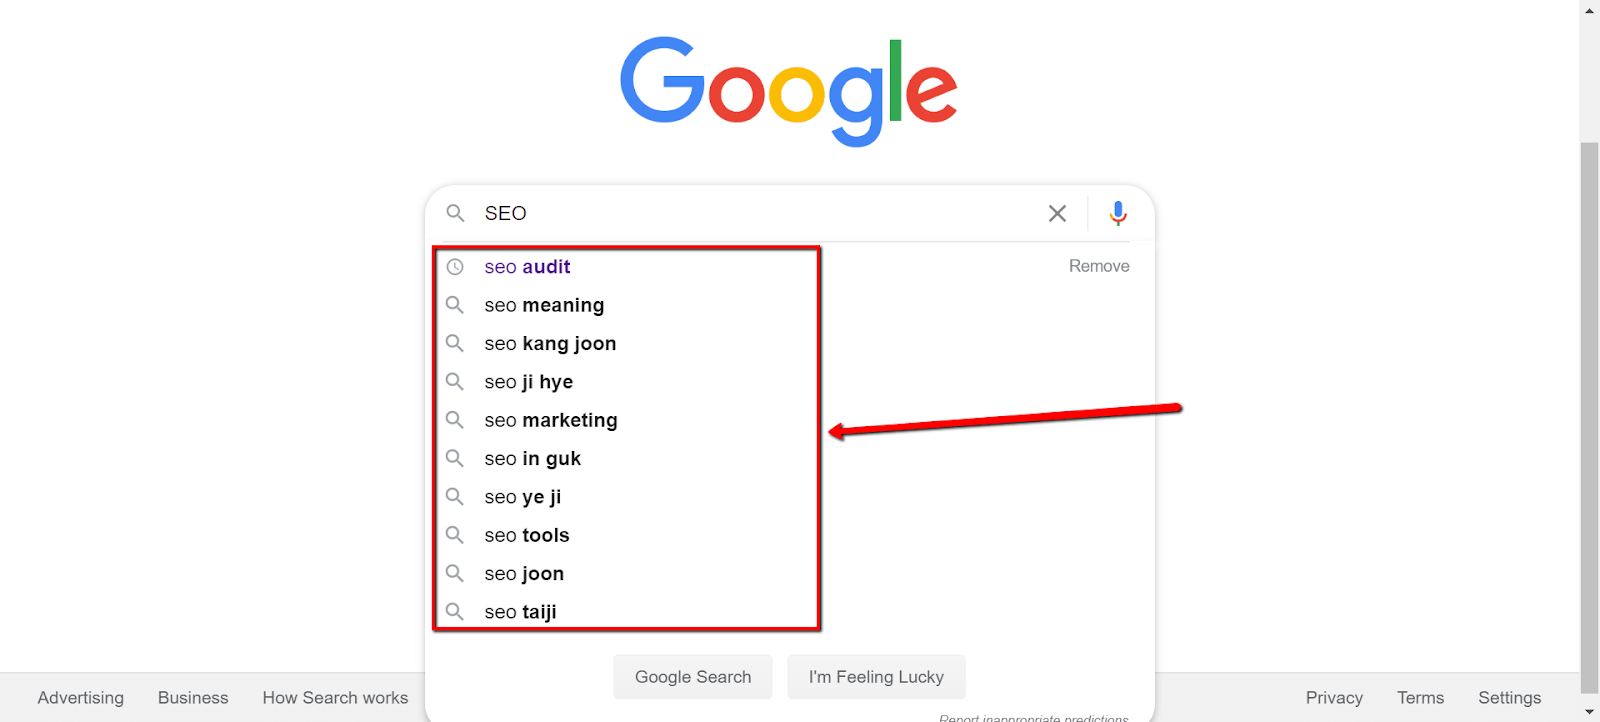This screenshot has width=1600, height=722.
Task: Choose the "seo kang joon" suggestion
Action: [550, 344]
